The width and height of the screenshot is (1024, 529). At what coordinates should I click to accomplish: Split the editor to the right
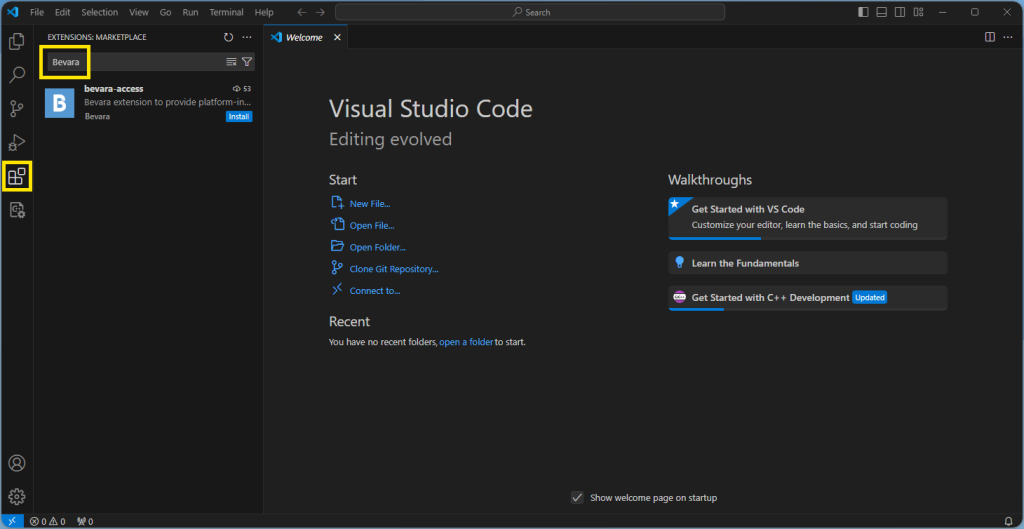pos(990,37)
